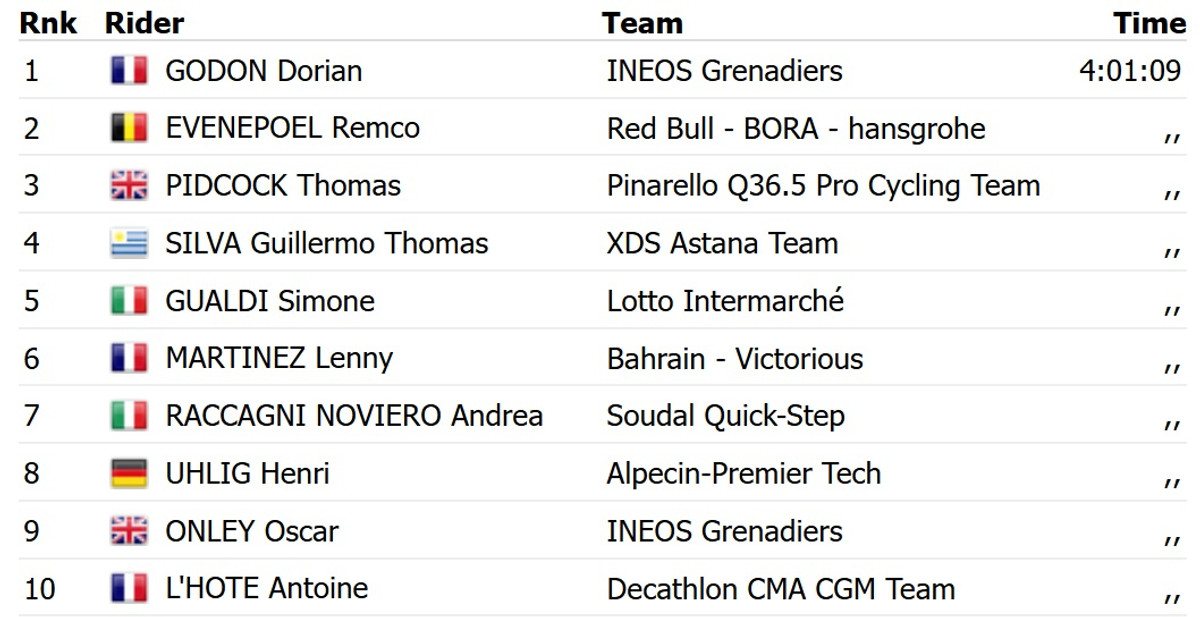The image size is (1200, 617).
Task: Open the INEOS Grenadiers team in row 1
Action: [x=724, y=71]
